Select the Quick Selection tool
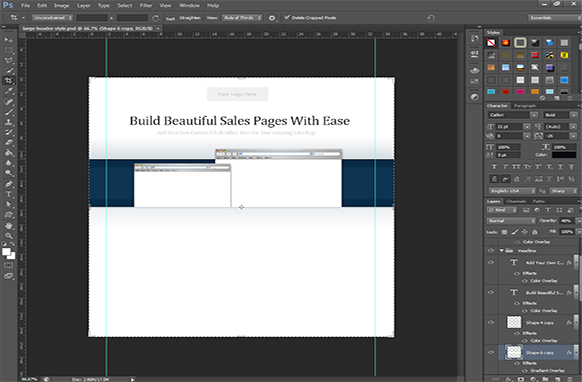 click(9, 71)
